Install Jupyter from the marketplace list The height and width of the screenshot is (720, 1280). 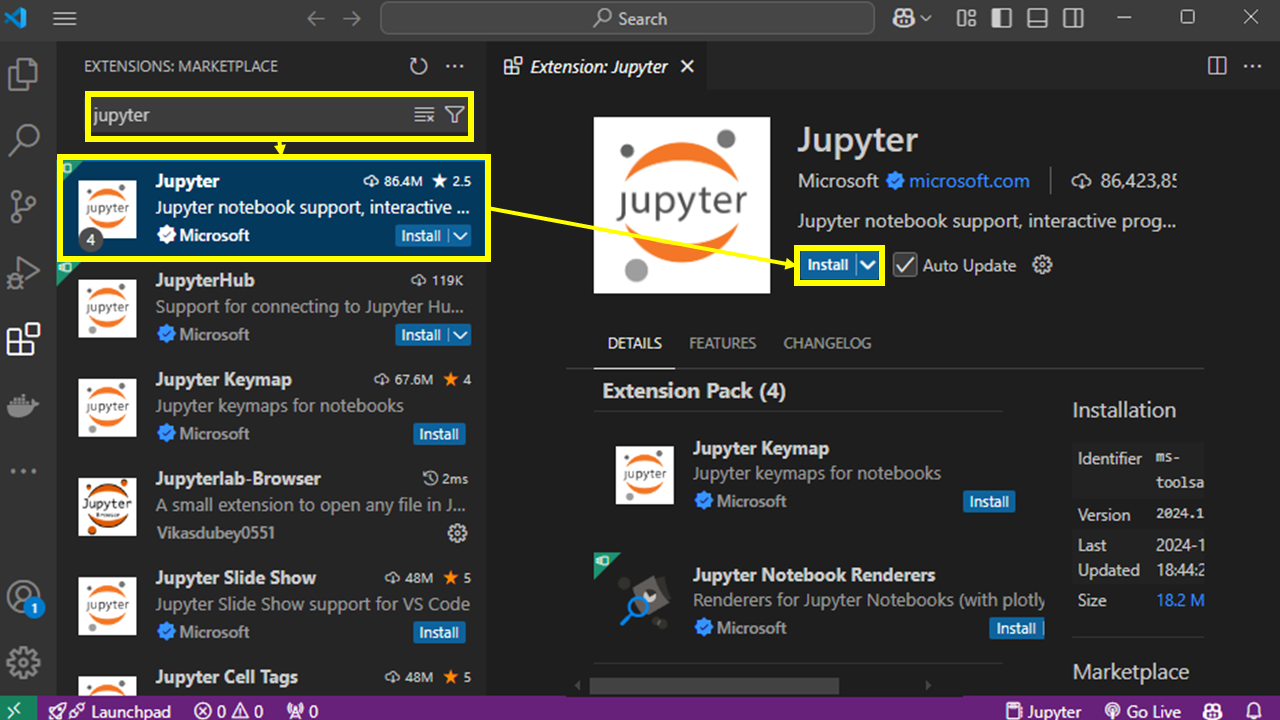[421, 236]
